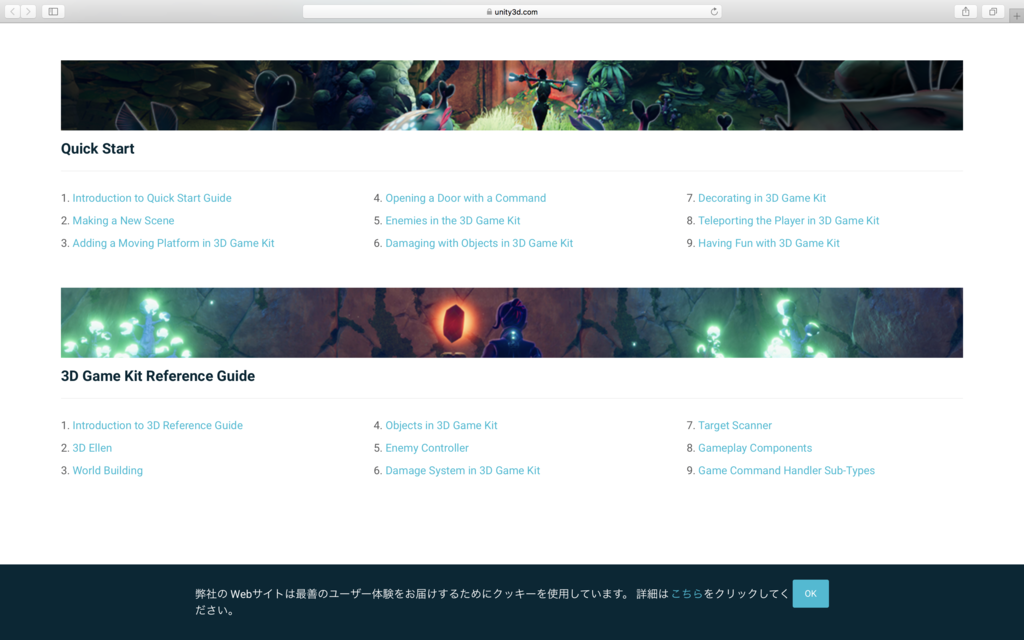Open Damaging with Objects in 3D Game Kit
This screenshot has width=1024, height=640.
pos(479,243)
